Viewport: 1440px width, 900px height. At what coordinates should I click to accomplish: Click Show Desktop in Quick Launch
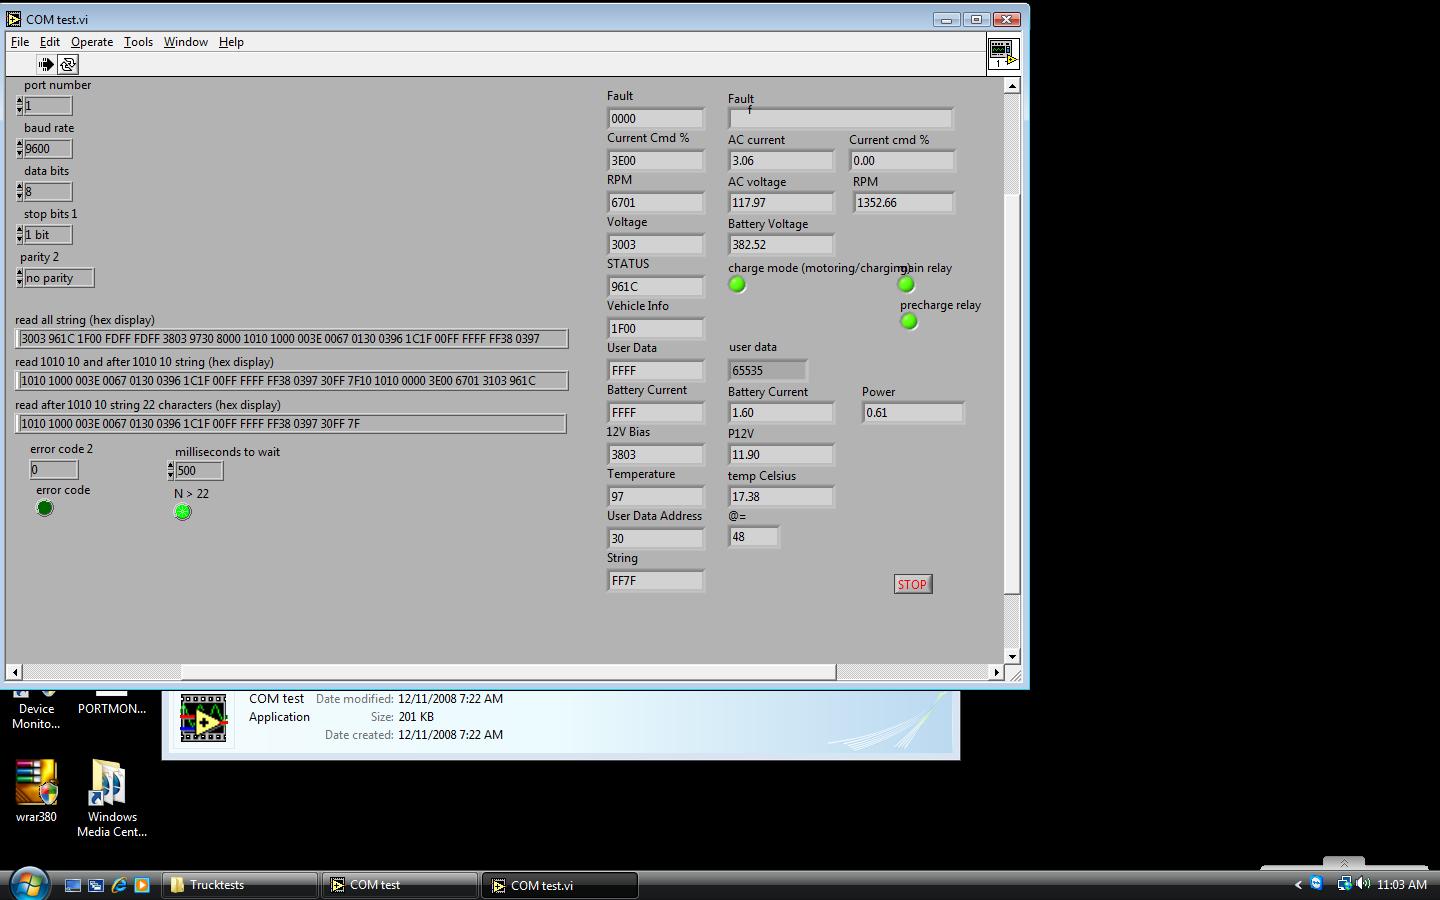[73, 885]
